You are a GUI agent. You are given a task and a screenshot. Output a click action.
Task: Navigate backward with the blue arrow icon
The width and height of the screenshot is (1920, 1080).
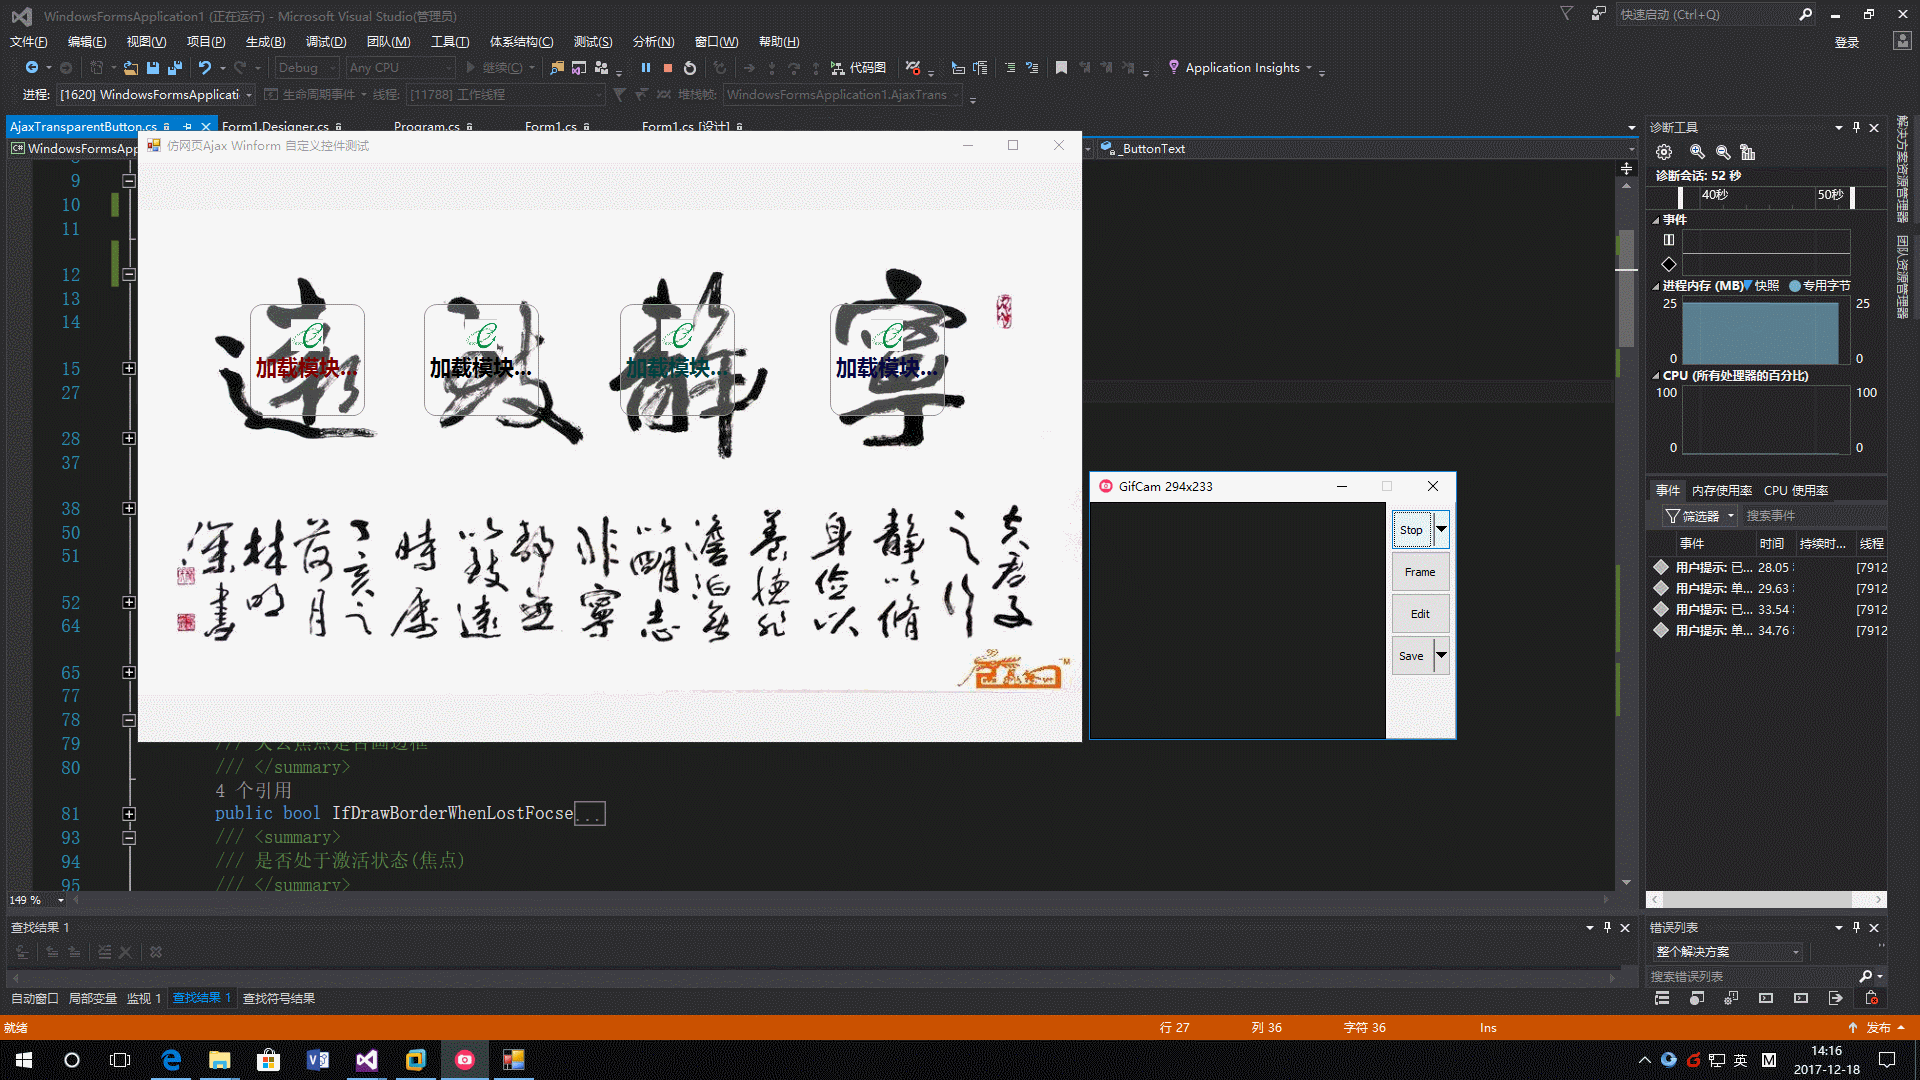pos(32,68)
